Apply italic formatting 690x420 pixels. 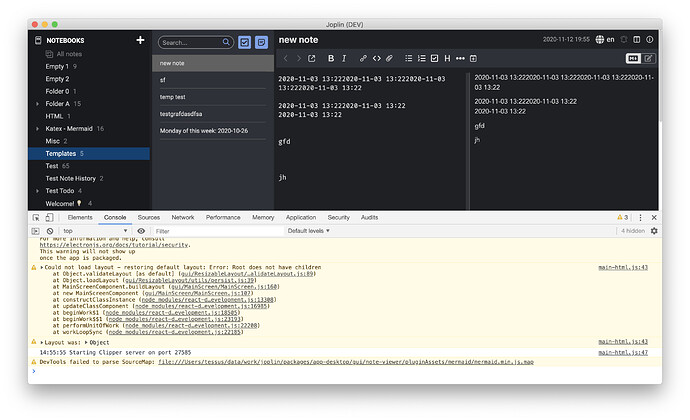pyautogui.click(x=344, y=58)
